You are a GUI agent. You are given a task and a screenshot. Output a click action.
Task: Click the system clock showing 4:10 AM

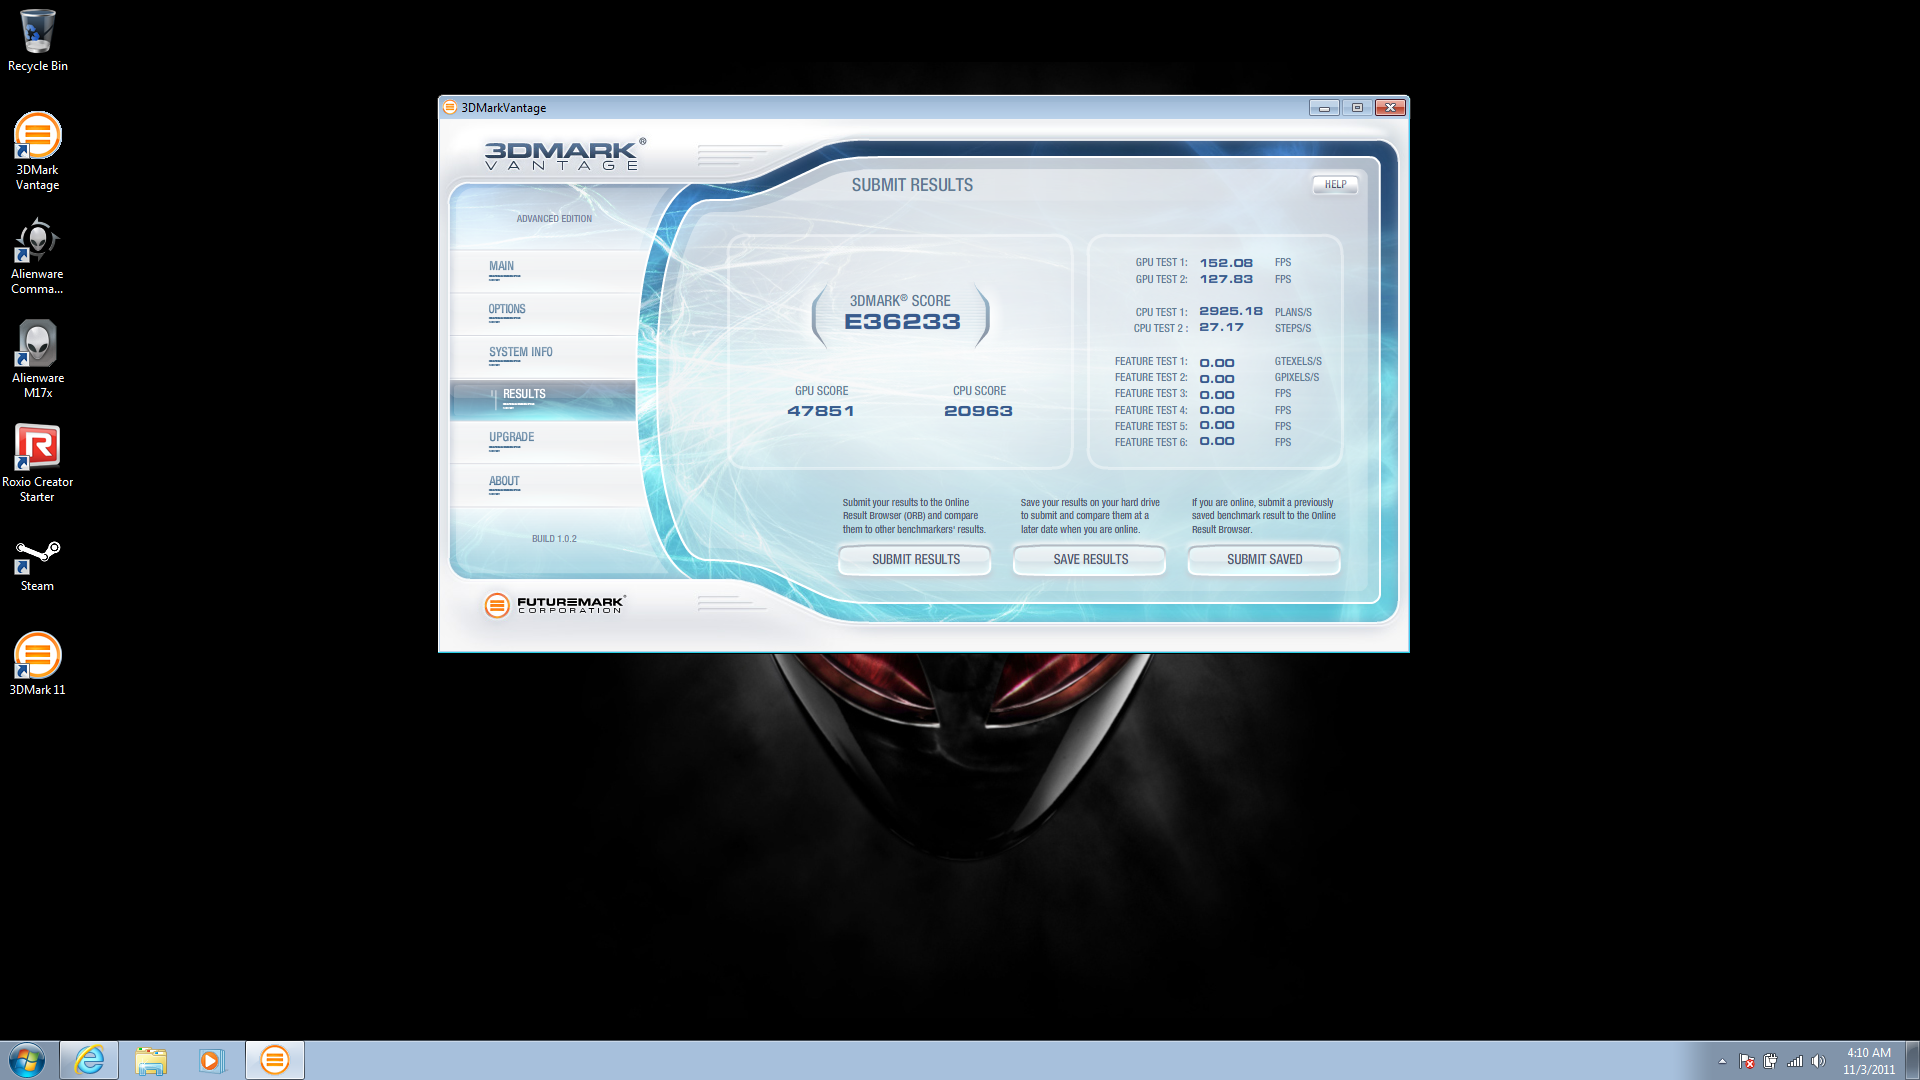[x=1869, y=1060]
